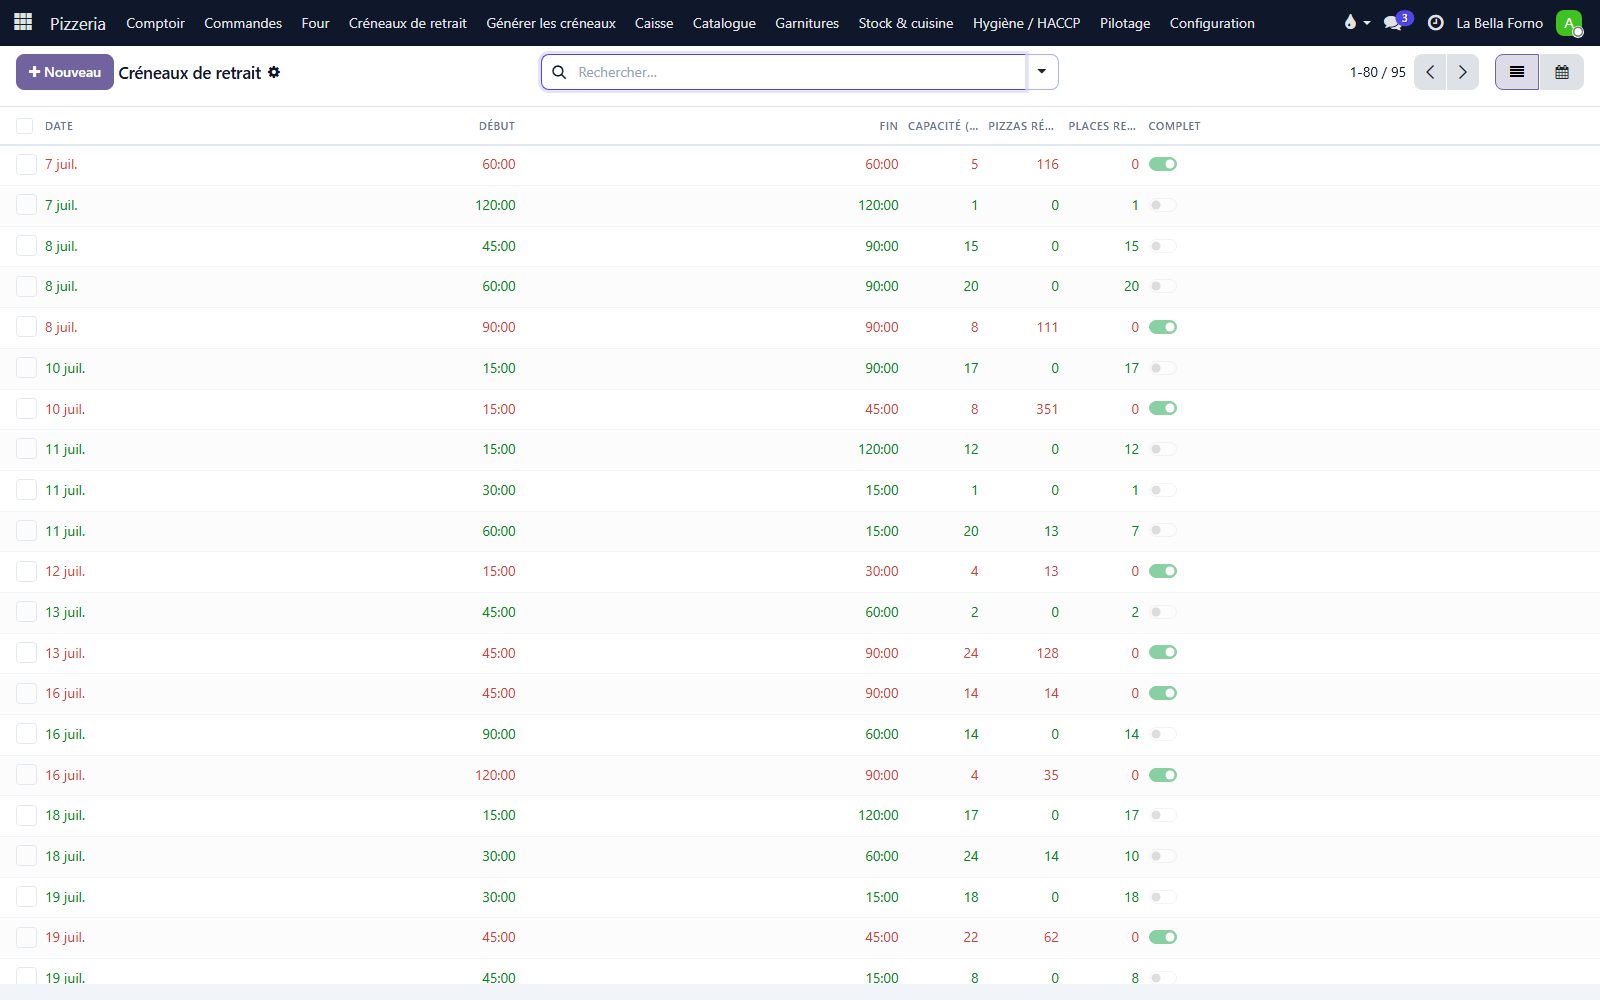Open the Configuration menu
Image resolution: width=1600 pixels, height=1000 pixels.
click(1212, 22)
